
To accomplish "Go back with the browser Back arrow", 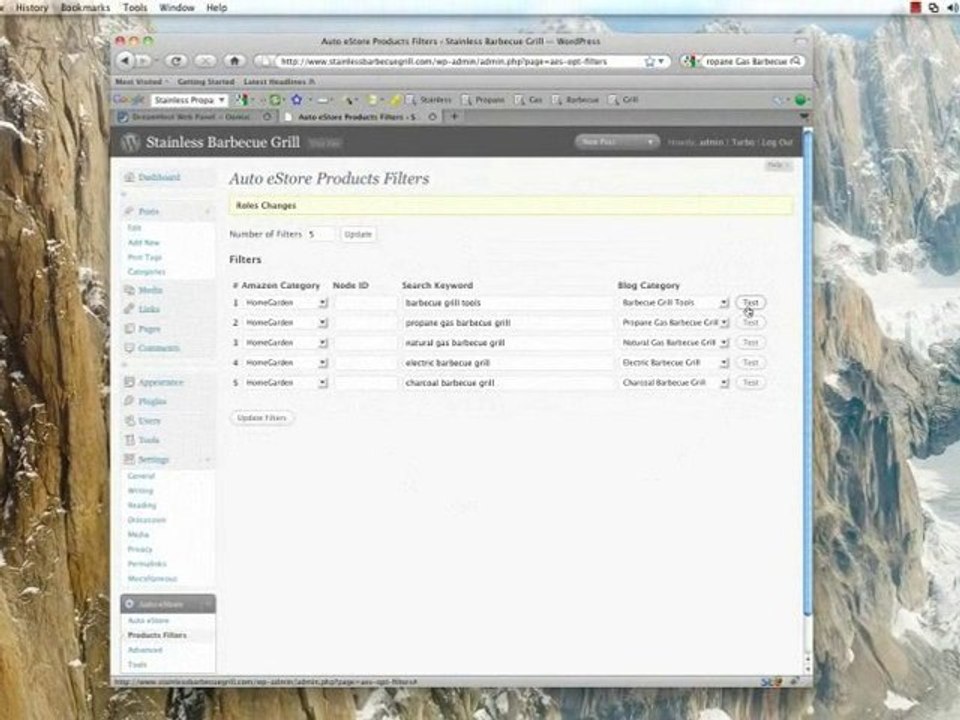I will (125, 61).
